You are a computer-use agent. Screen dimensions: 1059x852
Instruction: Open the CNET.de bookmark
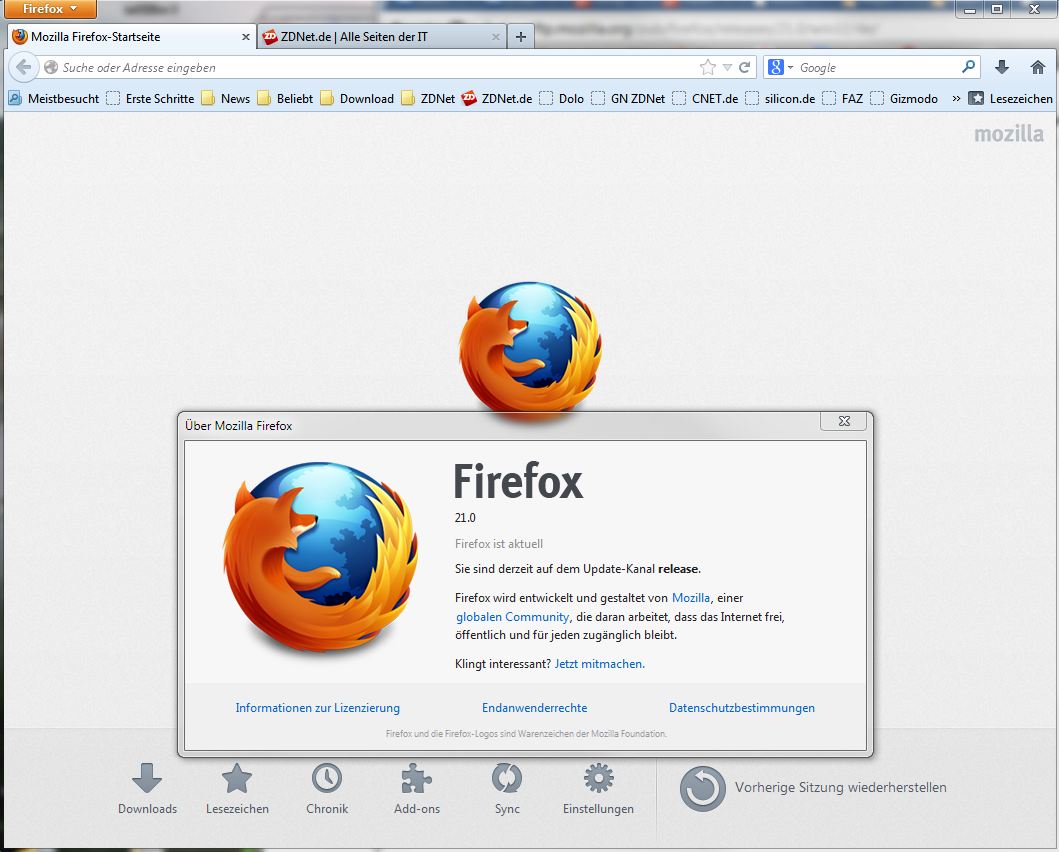[x=705, y=99]
